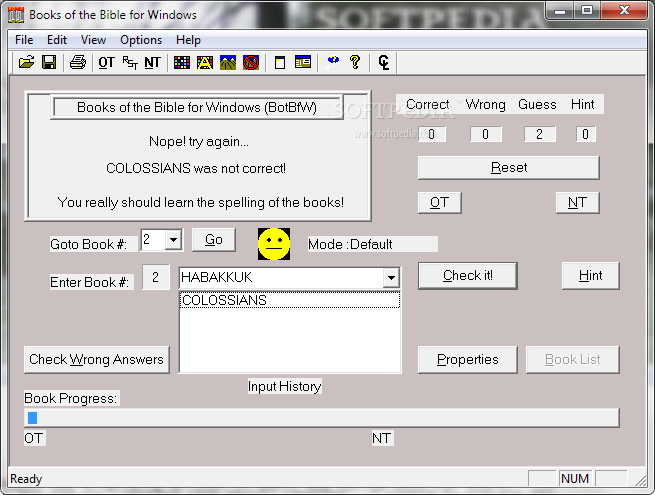The width and height of the screenshot is (655, 495).
Task: Click the Hint count box
Action: click(x=586, y=134)
